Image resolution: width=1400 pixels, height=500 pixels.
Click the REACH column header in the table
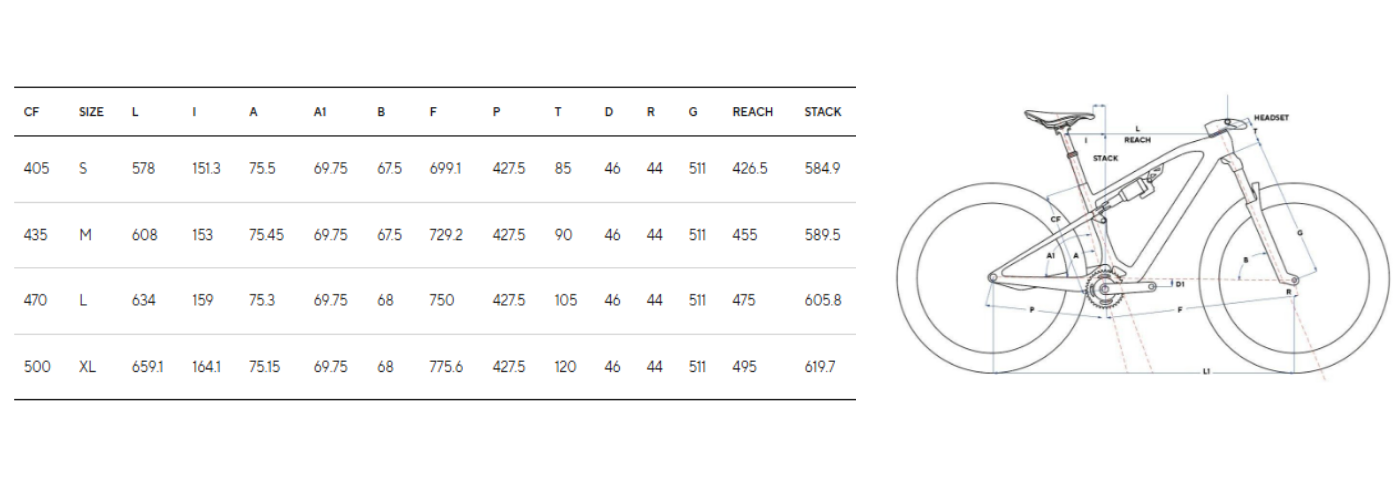point(752,112)
